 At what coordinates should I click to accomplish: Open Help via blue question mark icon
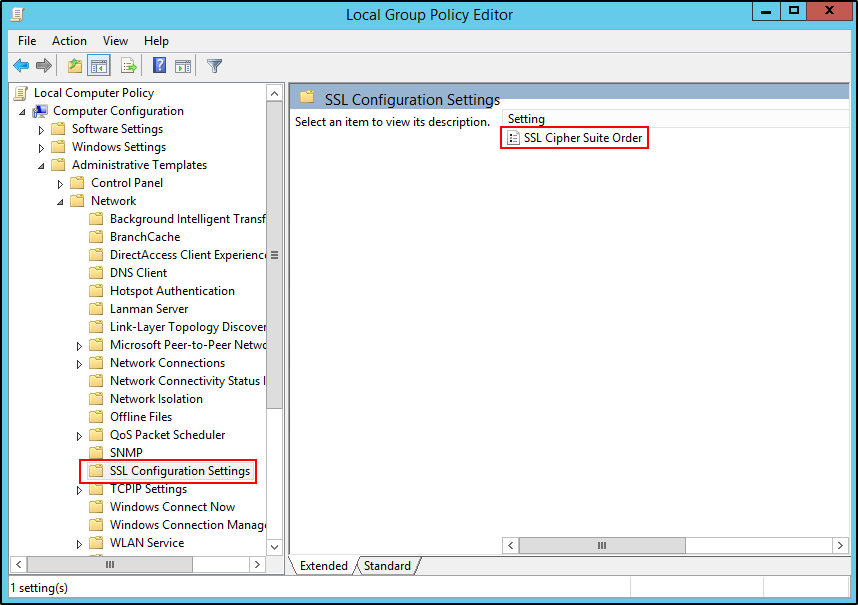click(159, 66)
